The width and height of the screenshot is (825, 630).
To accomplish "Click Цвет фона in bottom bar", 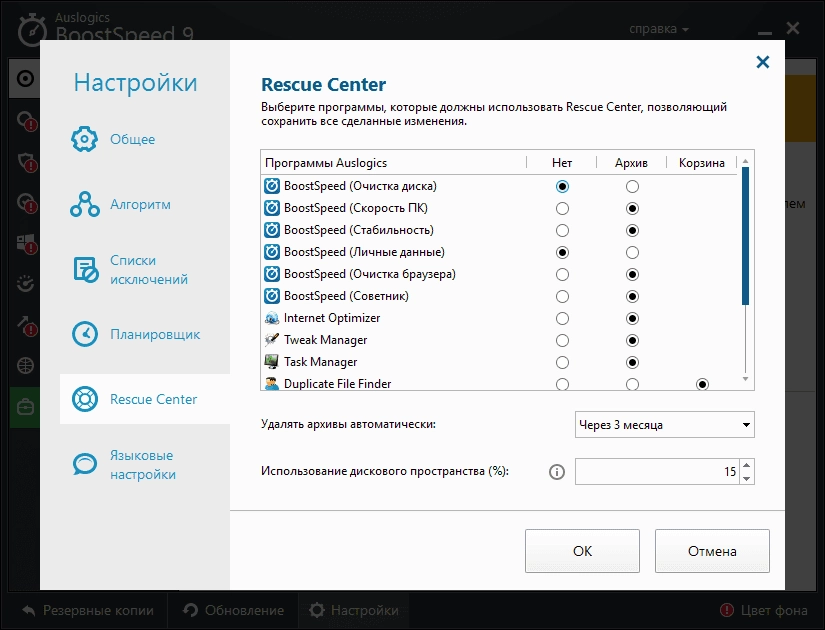I will click(763, 611).
